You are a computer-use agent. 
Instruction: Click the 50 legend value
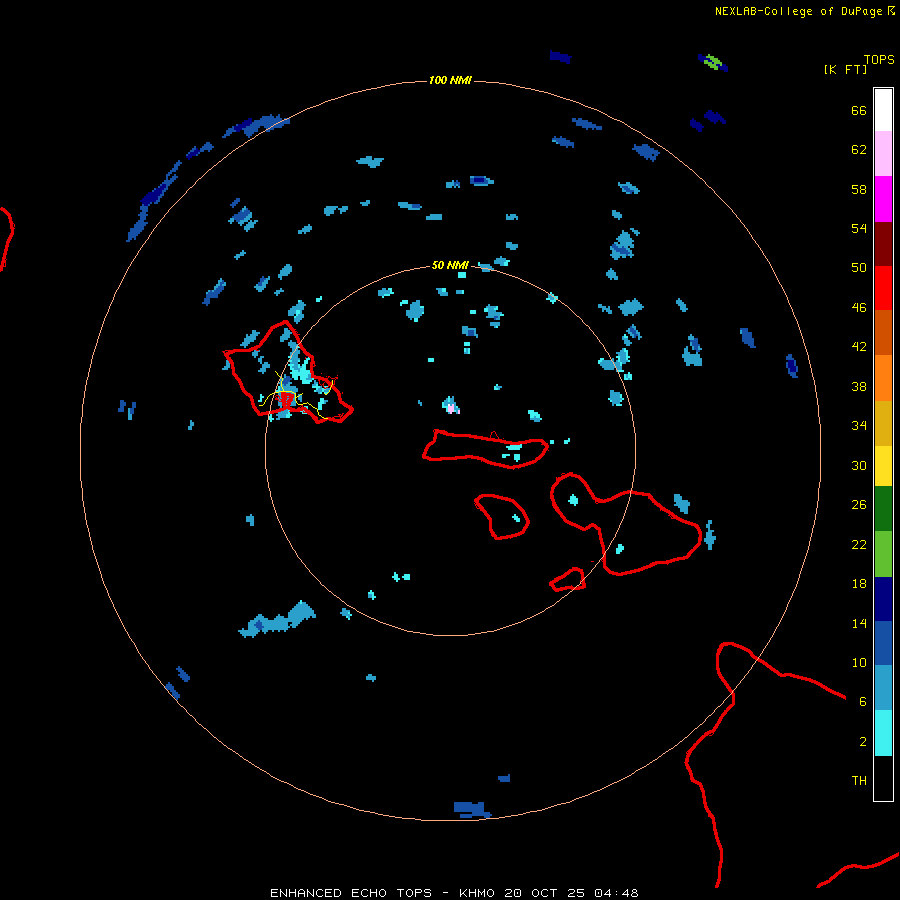[859, 268]
